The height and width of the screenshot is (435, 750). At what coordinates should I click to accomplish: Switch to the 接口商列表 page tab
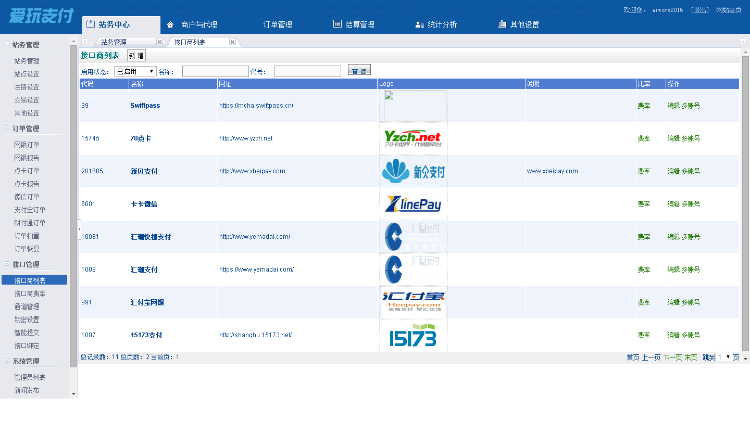(189, 42)
